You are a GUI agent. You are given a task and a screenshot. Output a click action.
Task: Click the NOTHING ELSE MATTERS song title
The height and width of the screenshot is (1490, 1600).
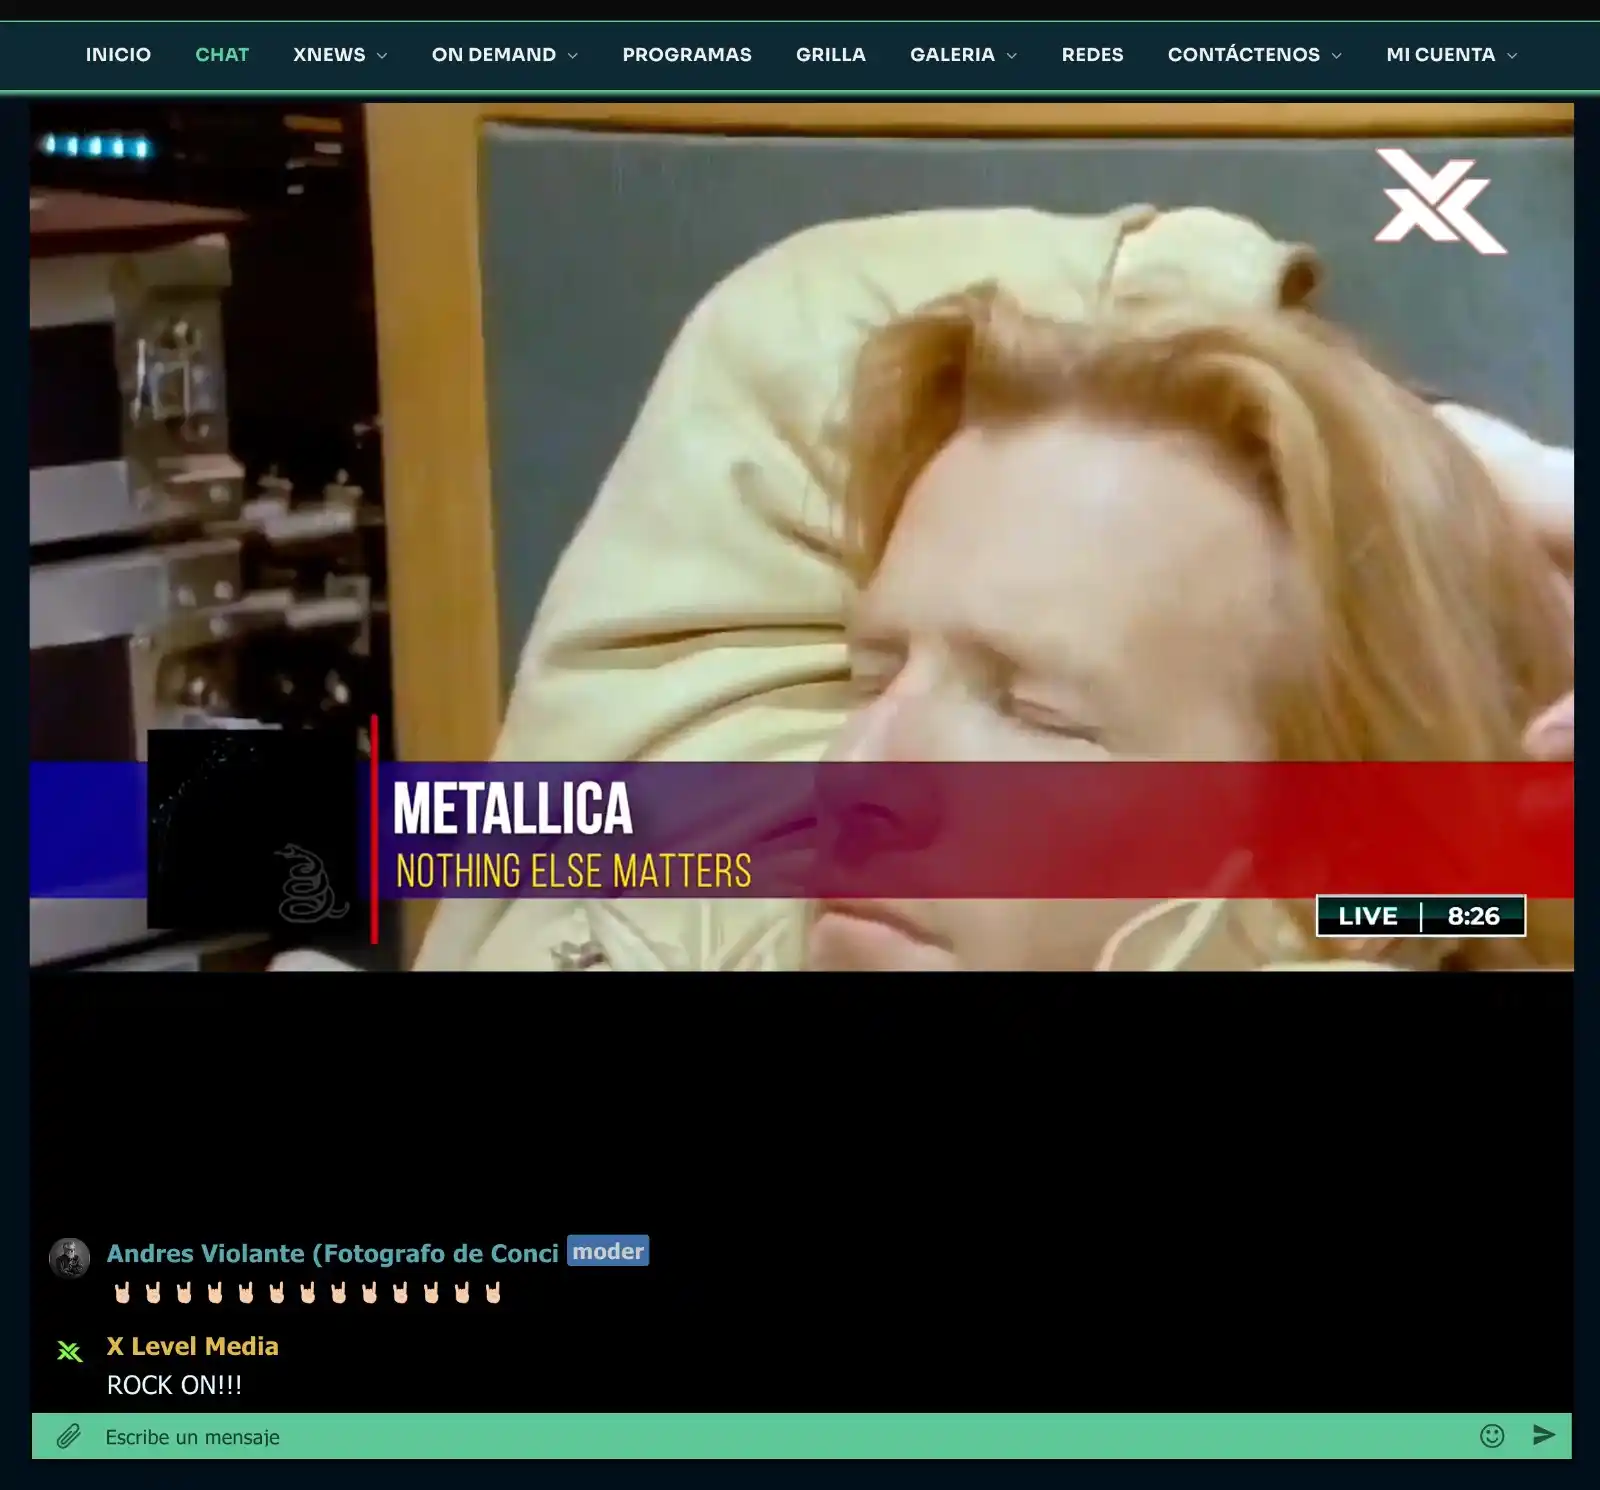pyautogui.click(x=573, y=871)
